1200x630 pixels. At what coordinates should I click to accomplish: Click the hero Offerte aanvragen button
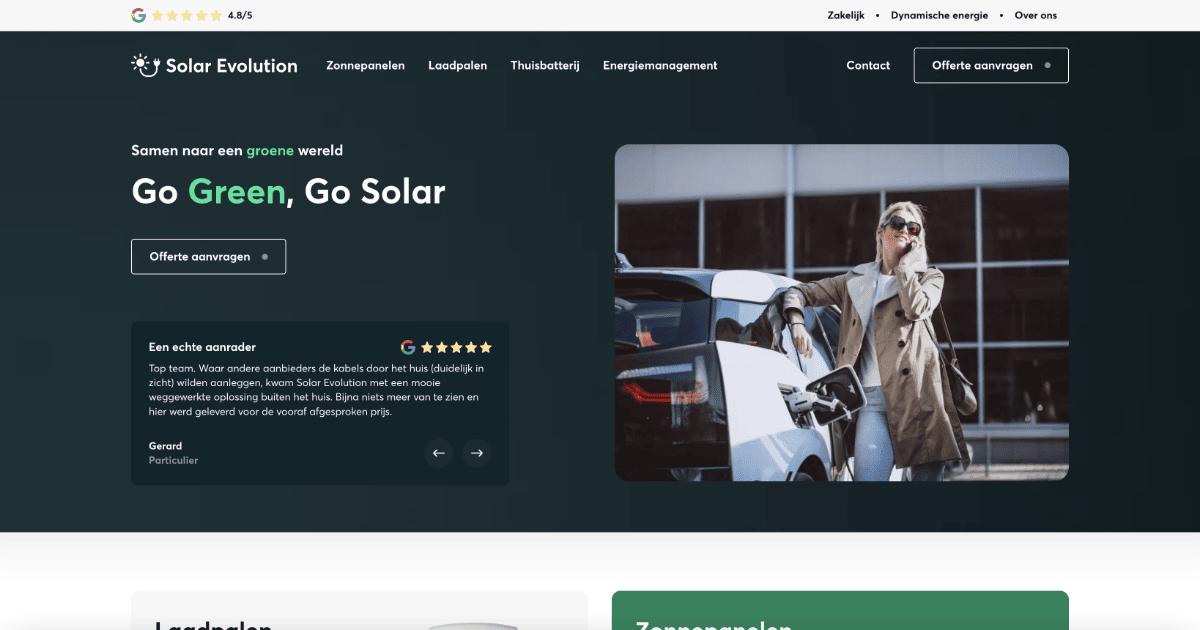pos(208,256)
